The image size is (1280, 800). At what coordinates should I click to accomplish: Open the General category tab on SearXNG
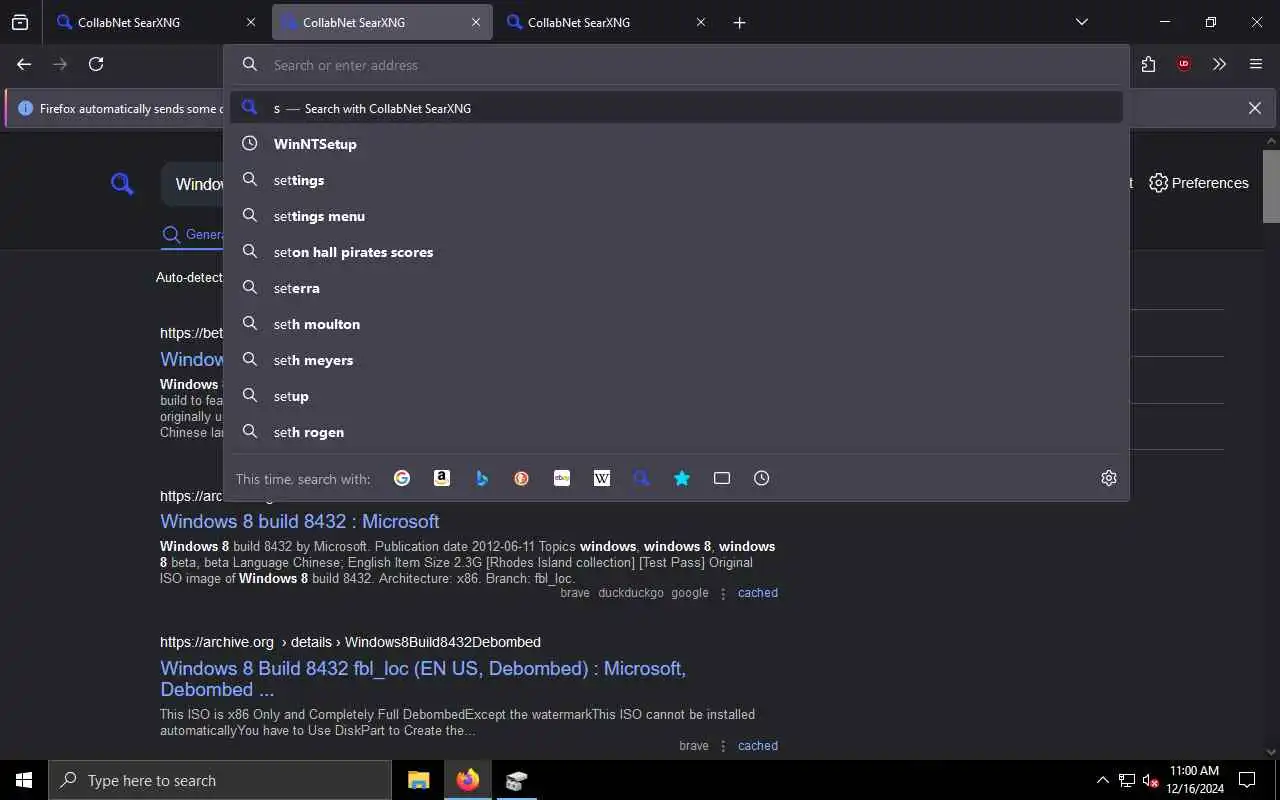(192, 235)
